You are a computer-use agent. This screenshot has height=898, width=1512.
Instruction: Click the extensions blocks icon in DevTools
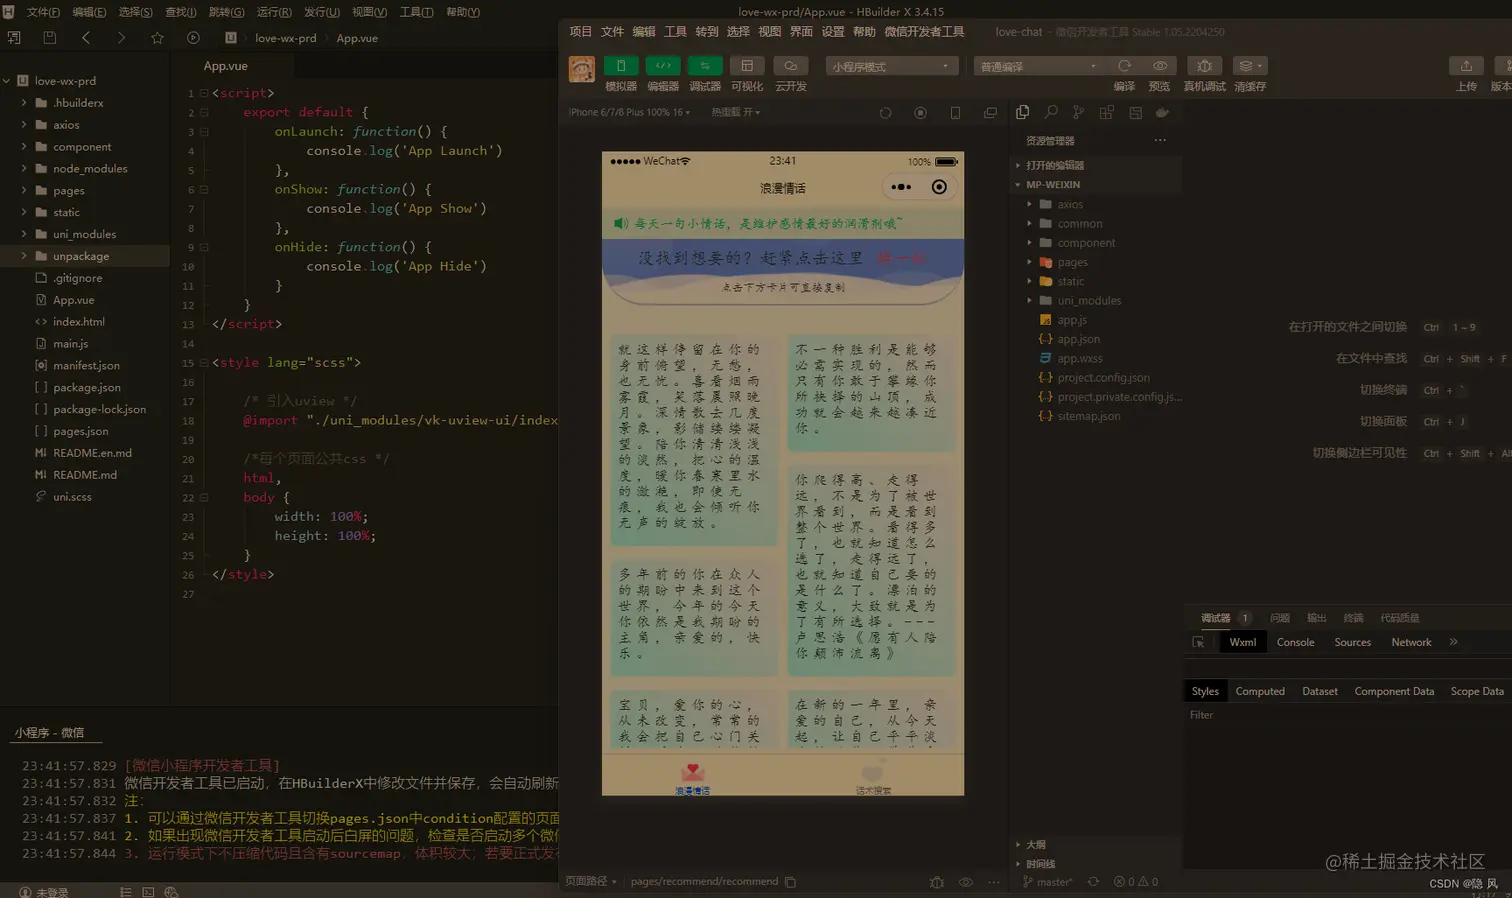pyautogui.click(x=1106, y=112)
